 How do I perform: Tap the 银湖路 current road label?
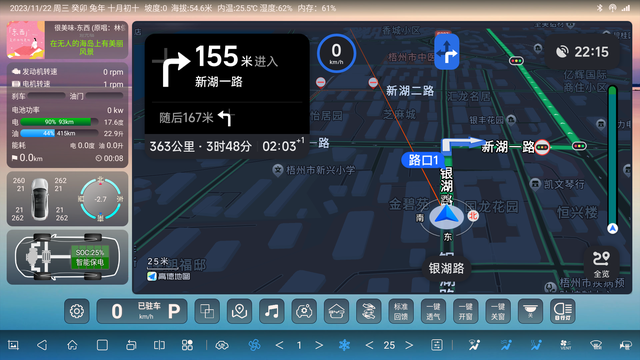(447, 268)
